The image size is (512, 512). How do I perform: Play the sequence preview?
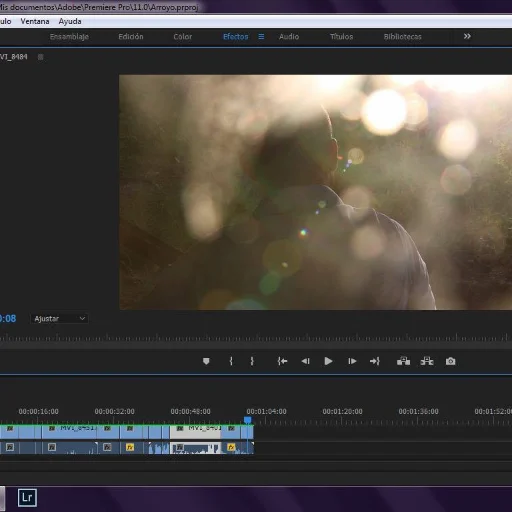coord(328,361)
